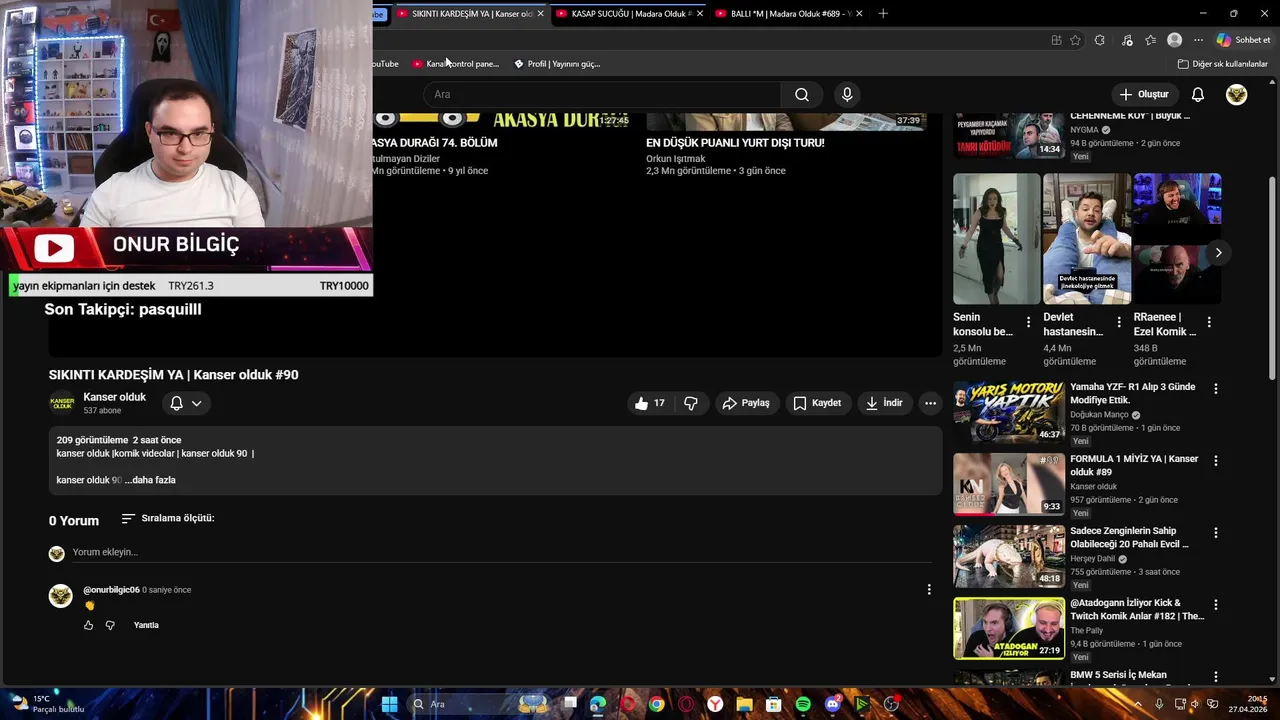The height and width of the screenshot is (720, 1280).
Task: Open the Sıralama ölçütü comment sort dropdown
Action: (168, 518)
